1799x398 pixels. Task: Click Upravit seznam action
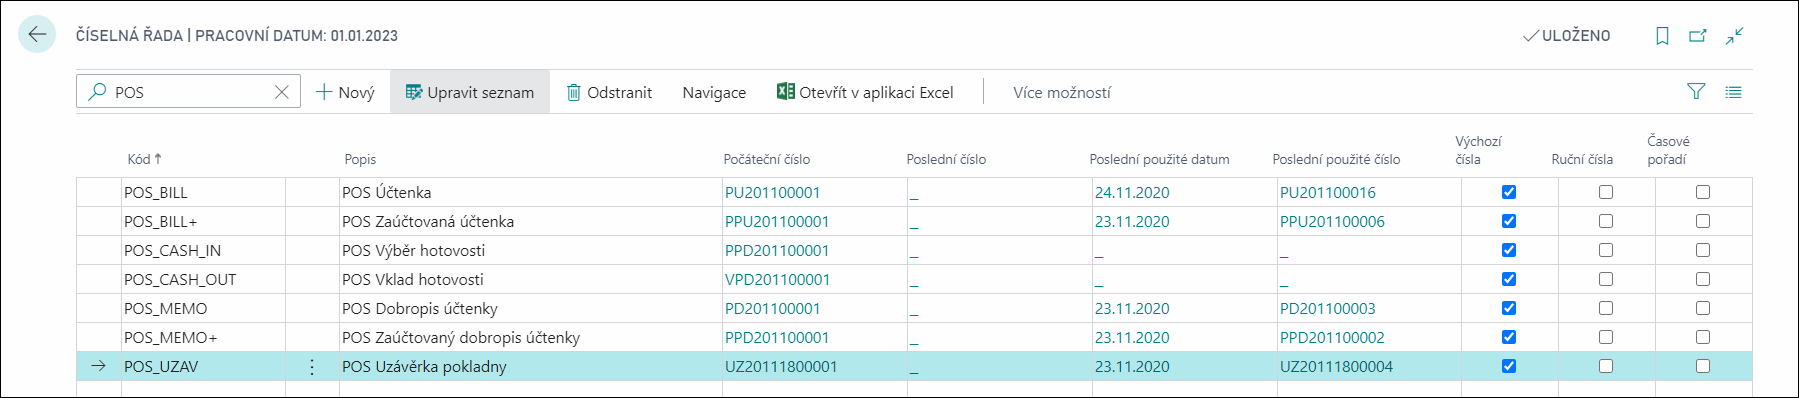(x=470, y=92)
